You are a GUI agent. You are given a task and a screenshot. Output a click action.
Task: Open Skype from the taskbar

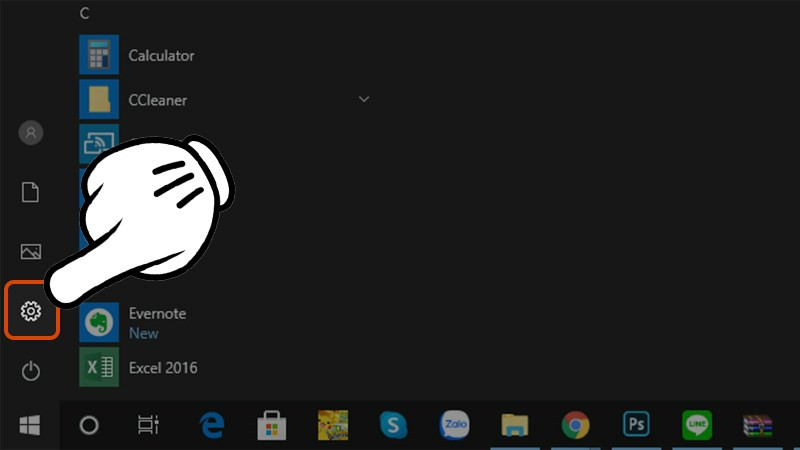[393, 425]
